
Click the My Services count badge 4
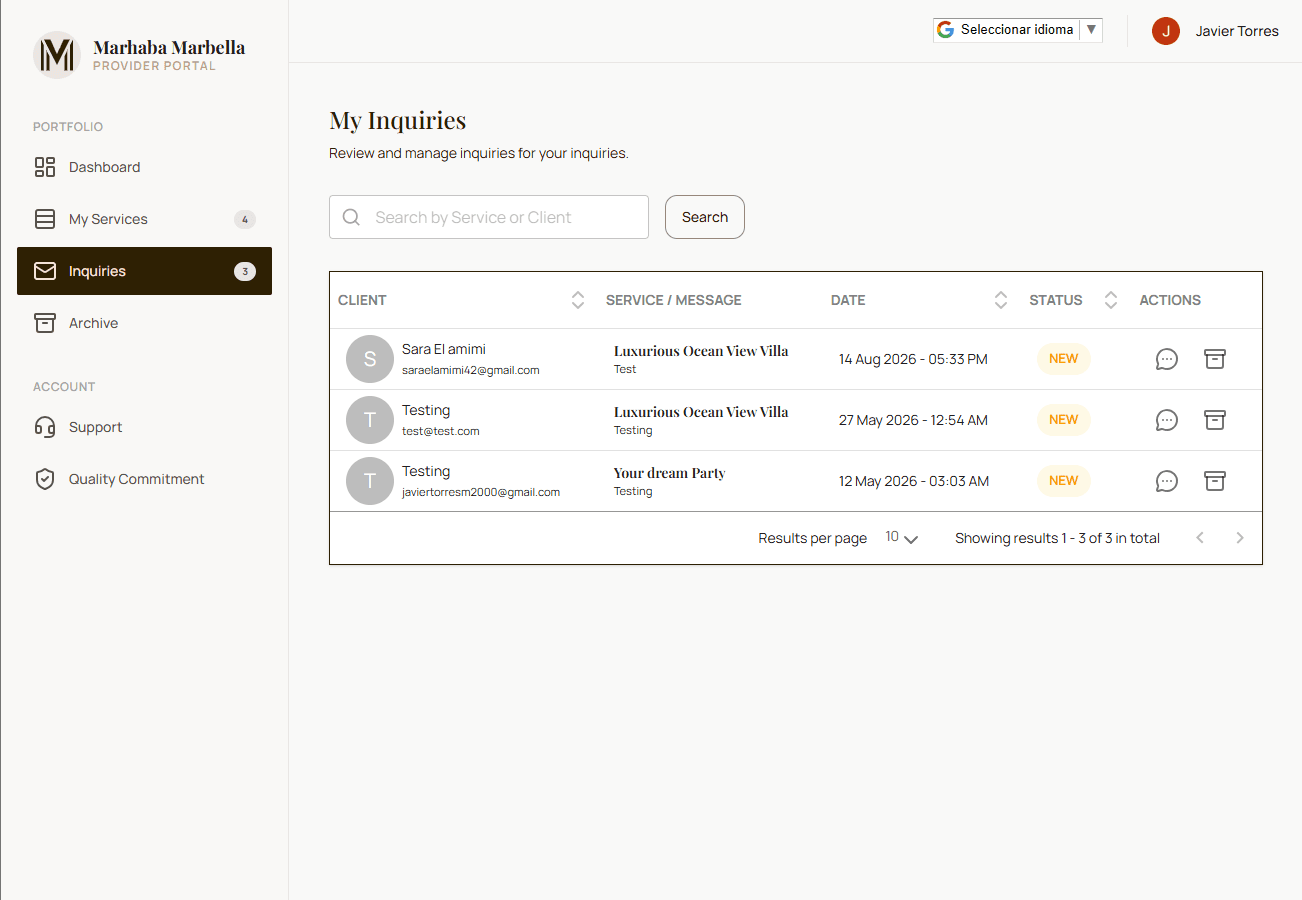pyautogui.click(x=245, y=219)
